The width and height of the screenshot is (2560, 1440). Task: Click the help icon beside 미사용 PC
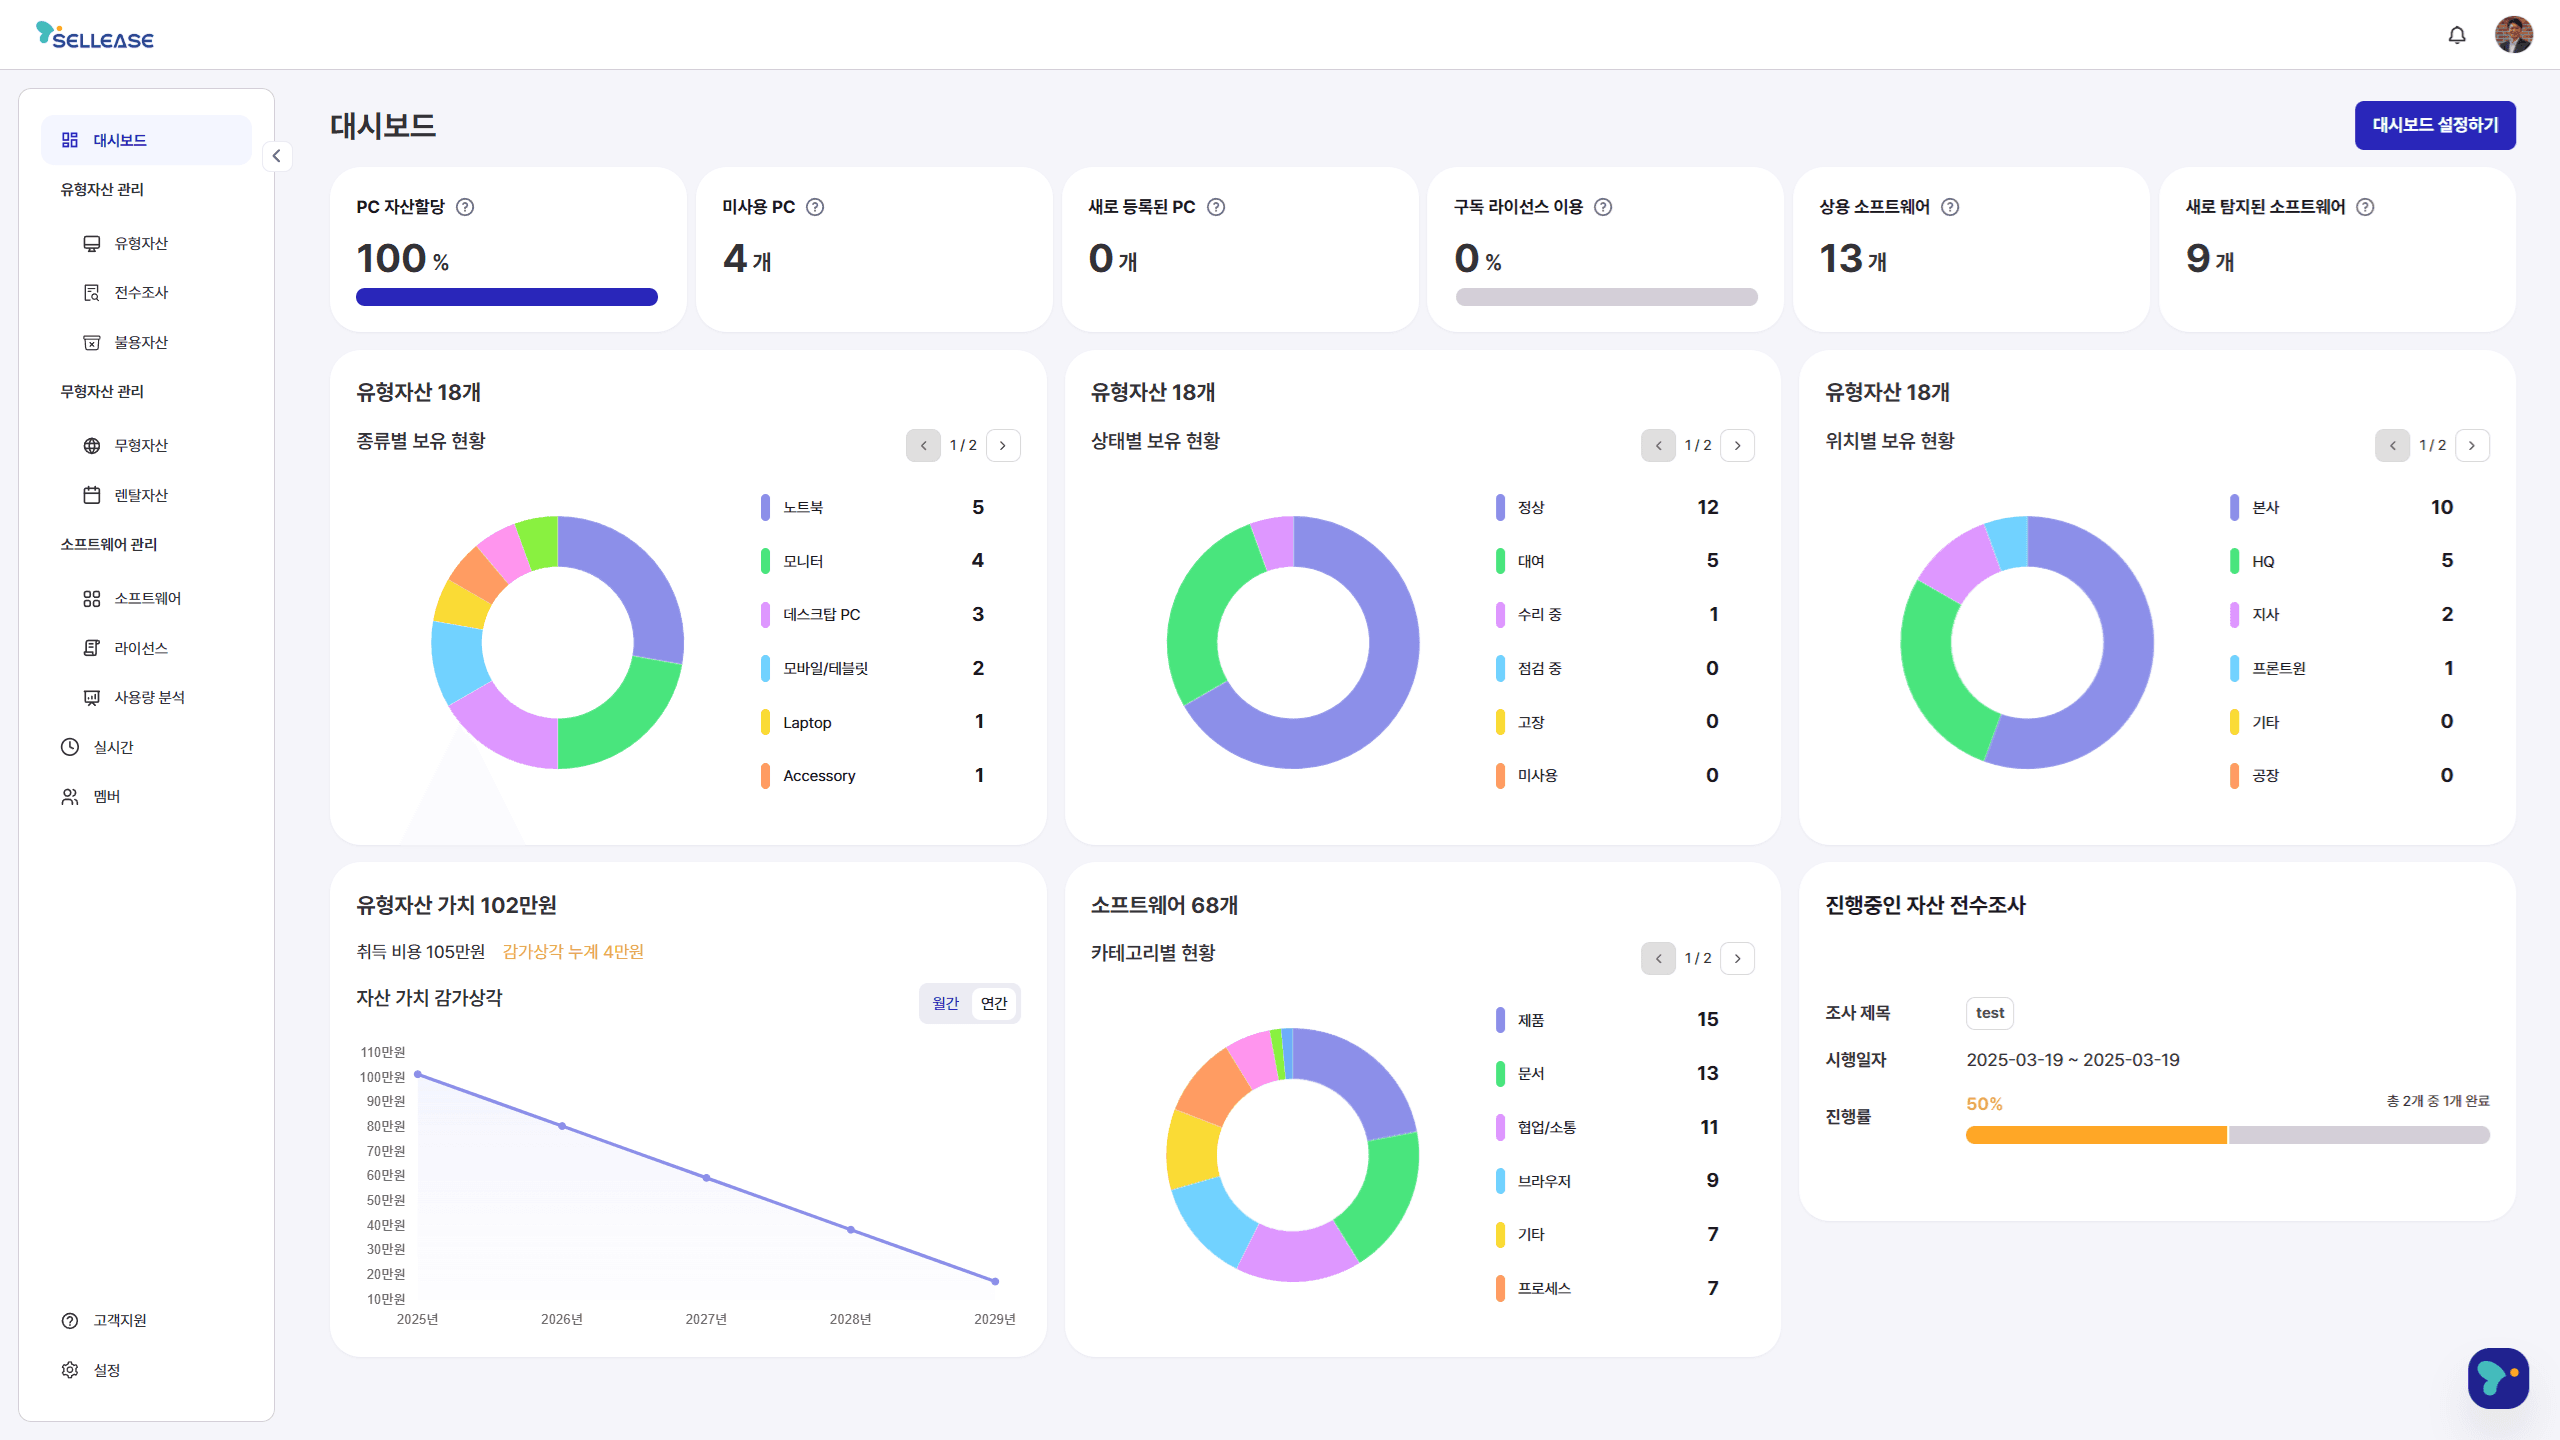point(815,207)
